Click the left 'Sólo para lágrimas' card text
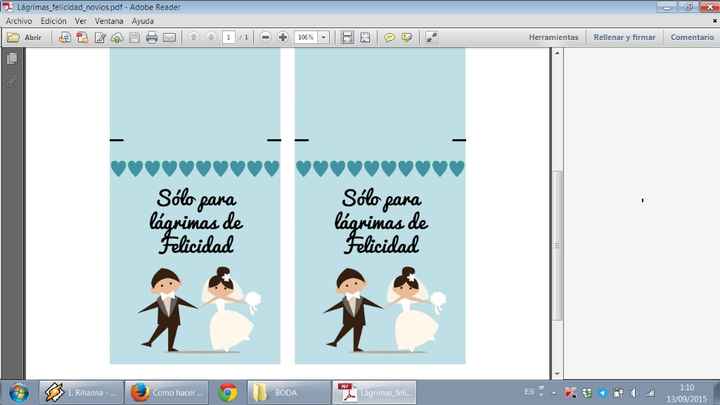720x405 pixels. tap(196, 221)
